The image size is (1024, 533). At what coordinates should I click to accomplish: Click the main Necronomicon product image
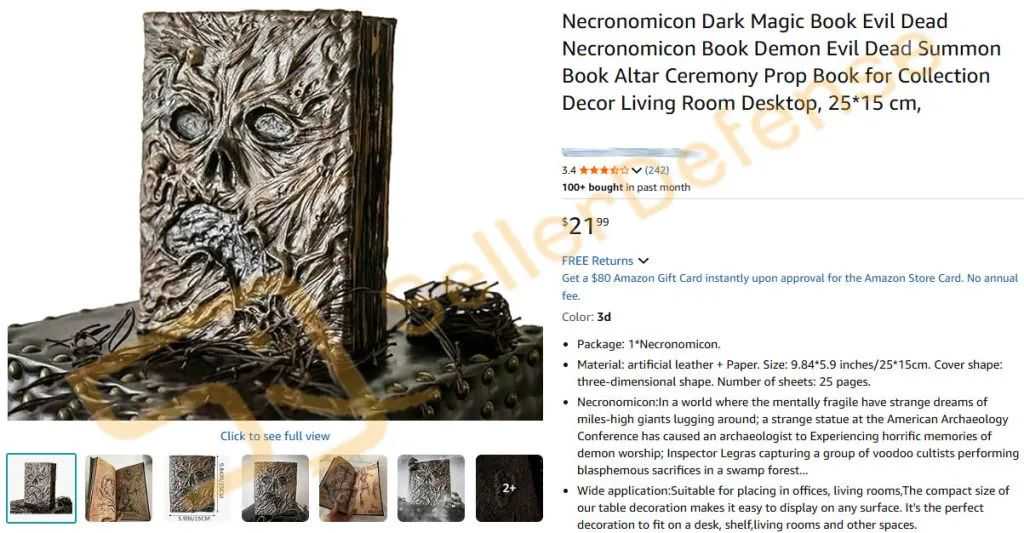click(x=275, y=214)
